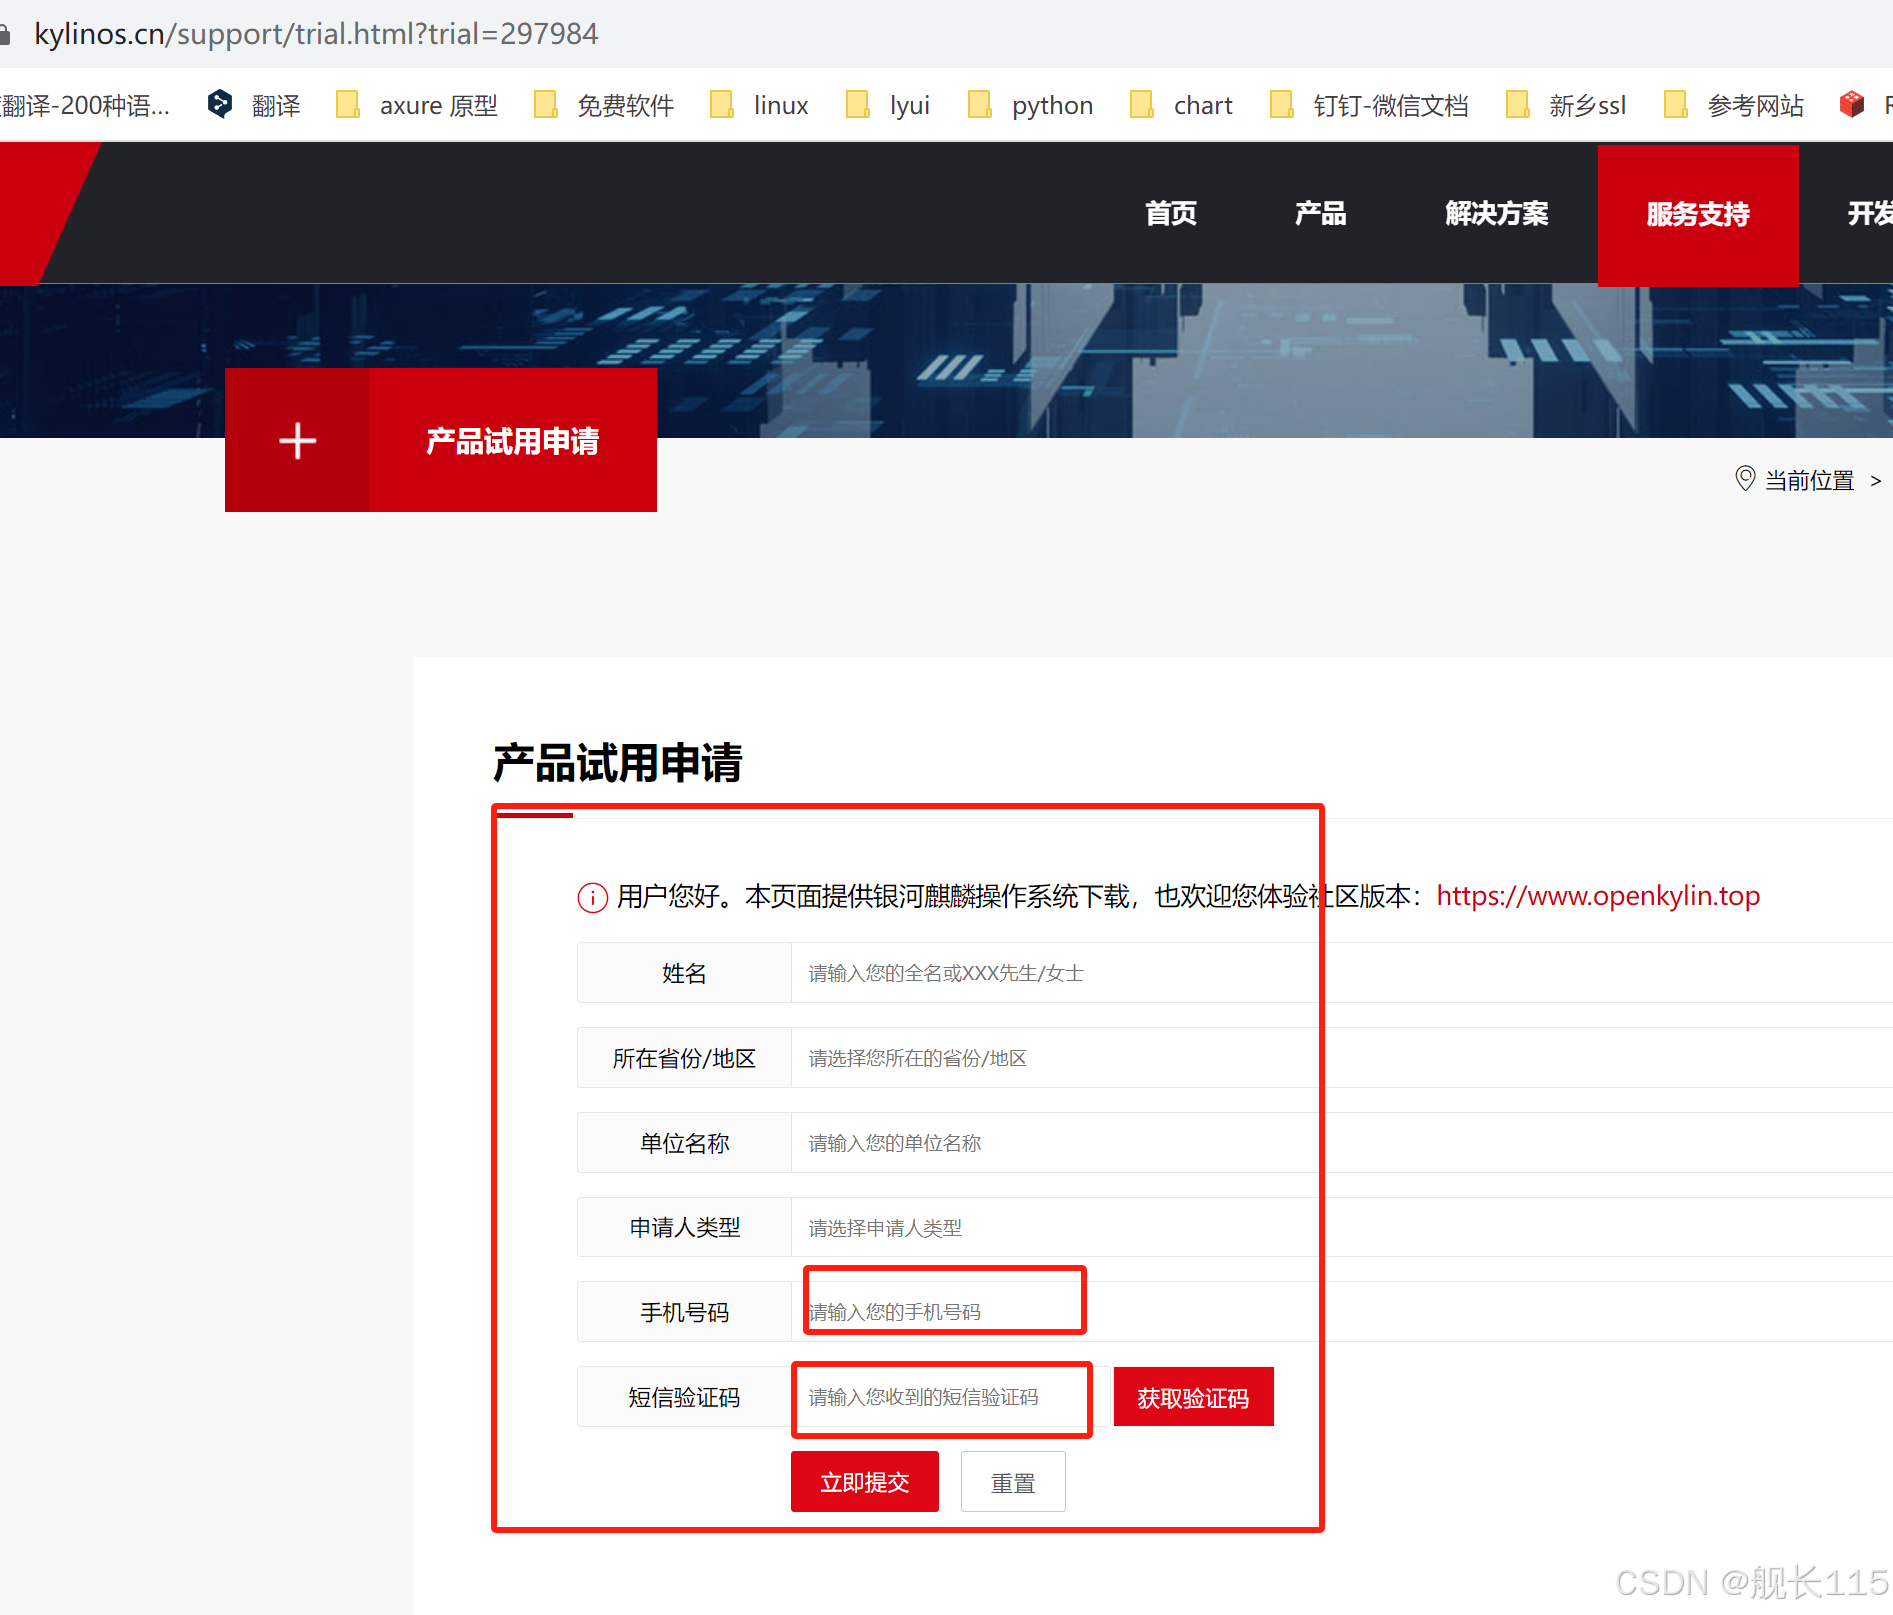Open the 所在省份/地区 dropdown
Image resolution: width=1893 pixels, height=1615 pixels.
pyautogui.click(x=1340, y=1058)
